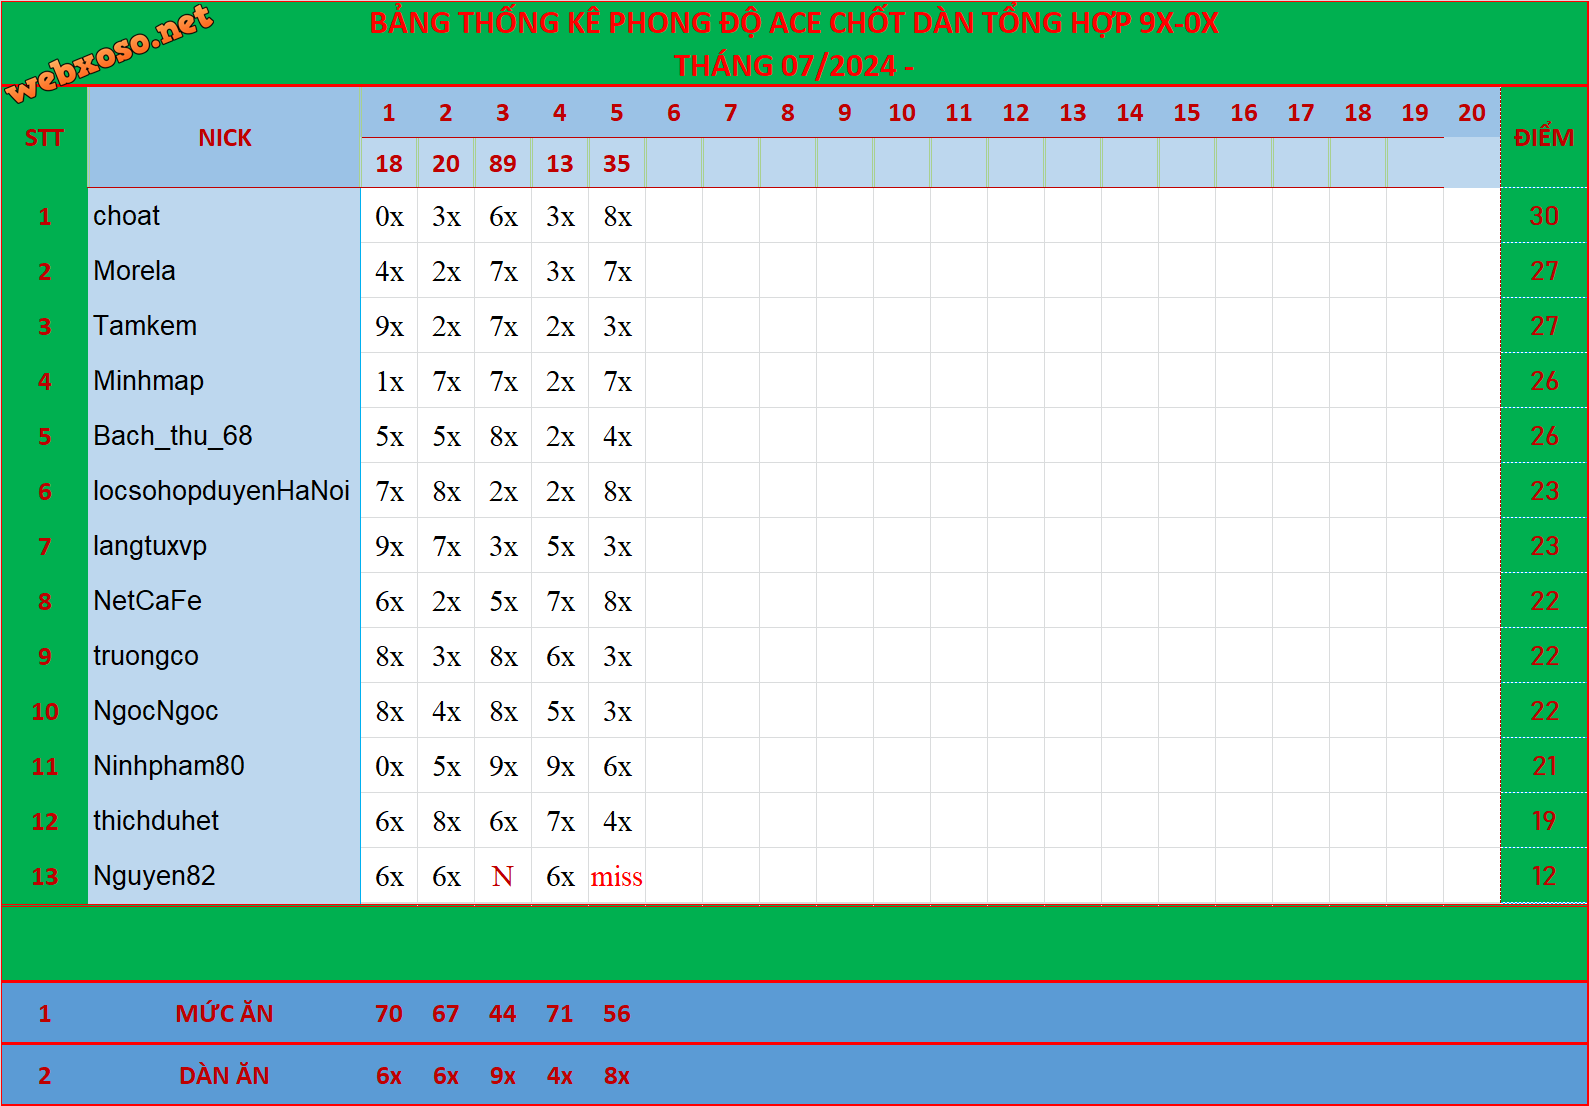Click the langtuxvp nickname
Image resolution: width=1589 pixels, height=1106 pixels.
224,546
